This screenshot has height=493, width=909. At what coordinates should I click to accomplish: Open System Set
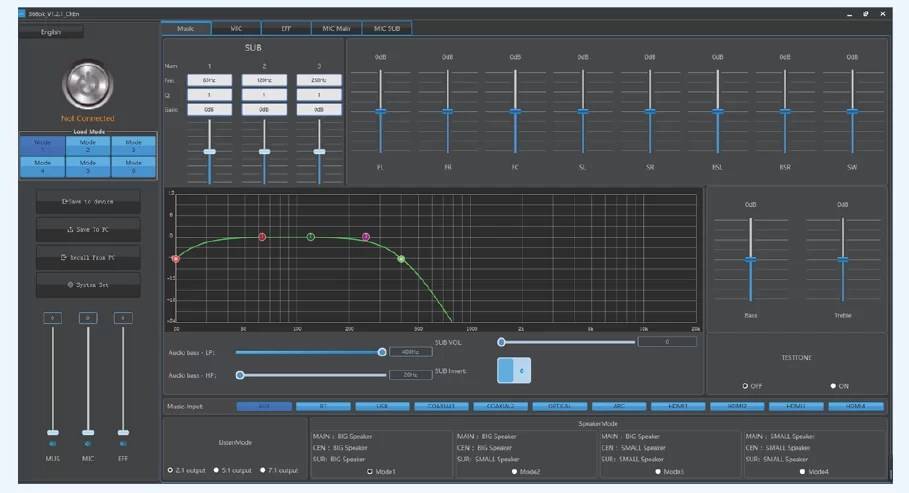click(88, 285)
